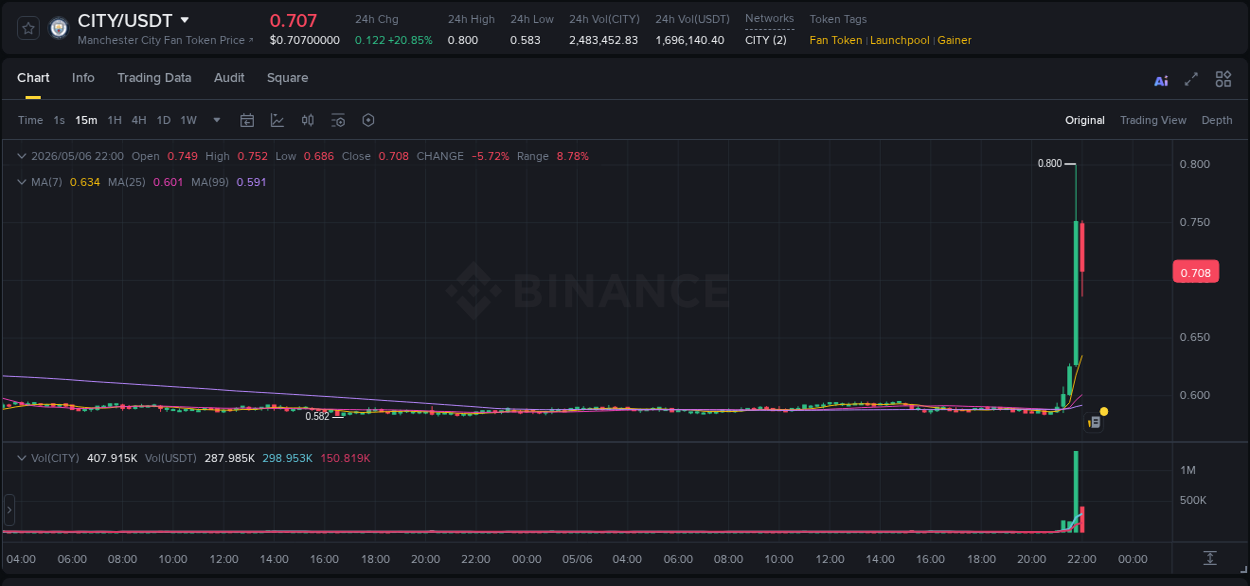Open the AI assistant icon

tap(1161, 80)
